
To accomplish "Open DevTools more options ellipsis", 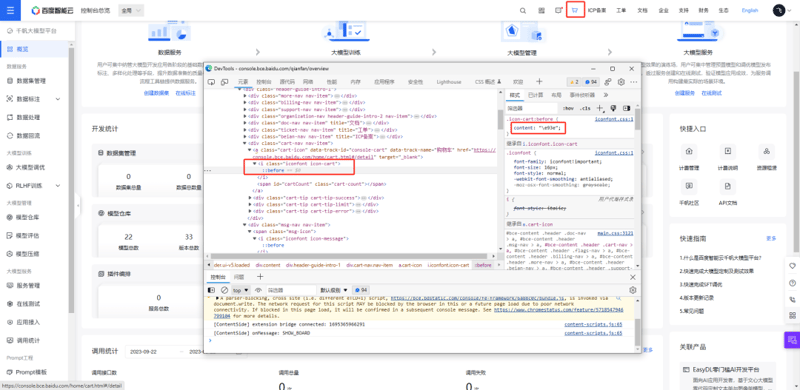I will [634, 82].
